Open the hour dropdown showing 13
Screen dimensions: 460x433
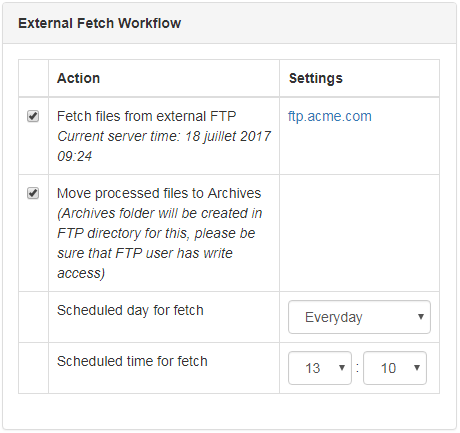tap(320, 368)
